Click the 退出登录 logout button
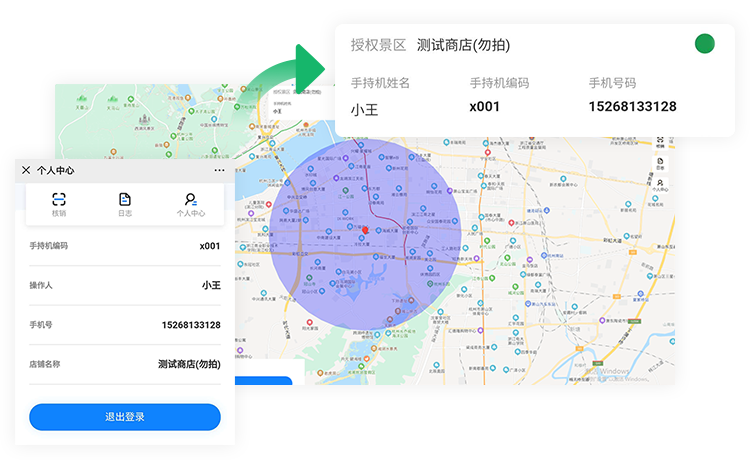The height and width of the screenshot is (470, 750). pyautogui.click(x=125, y=417)
